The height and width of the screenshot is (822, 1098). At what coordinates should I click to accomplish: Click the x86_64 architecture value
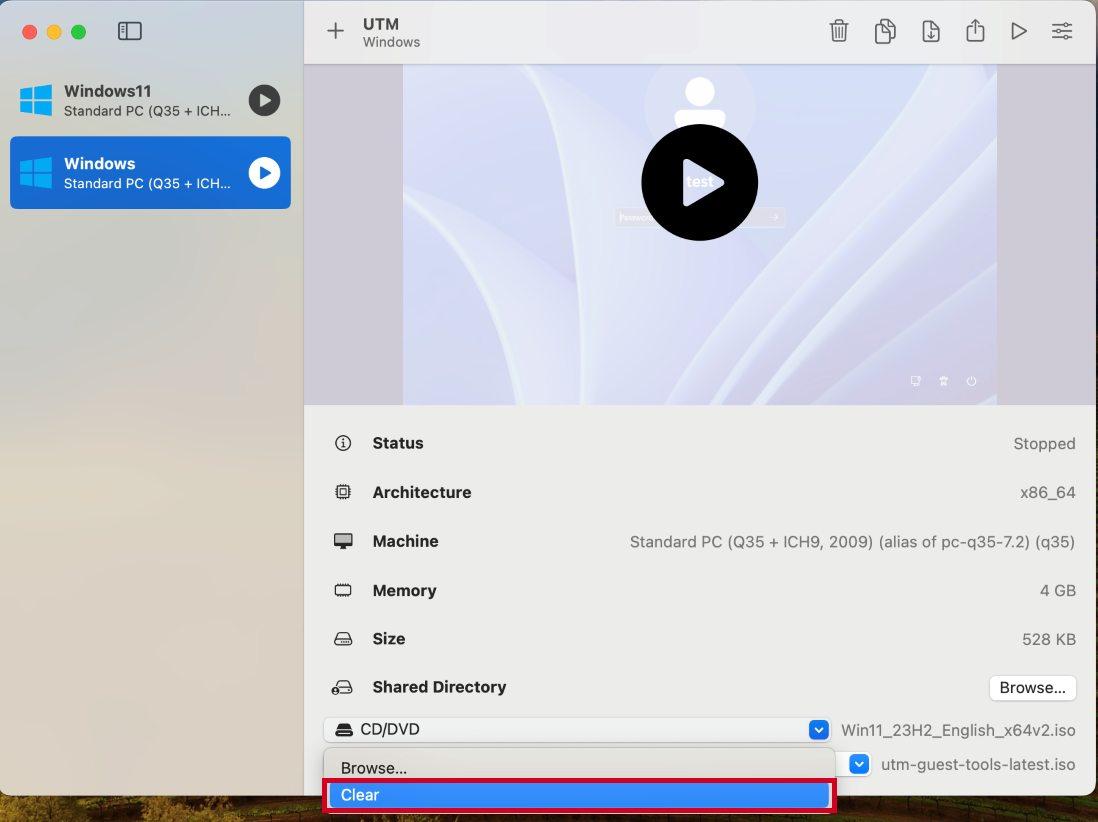pos(1048,493)
